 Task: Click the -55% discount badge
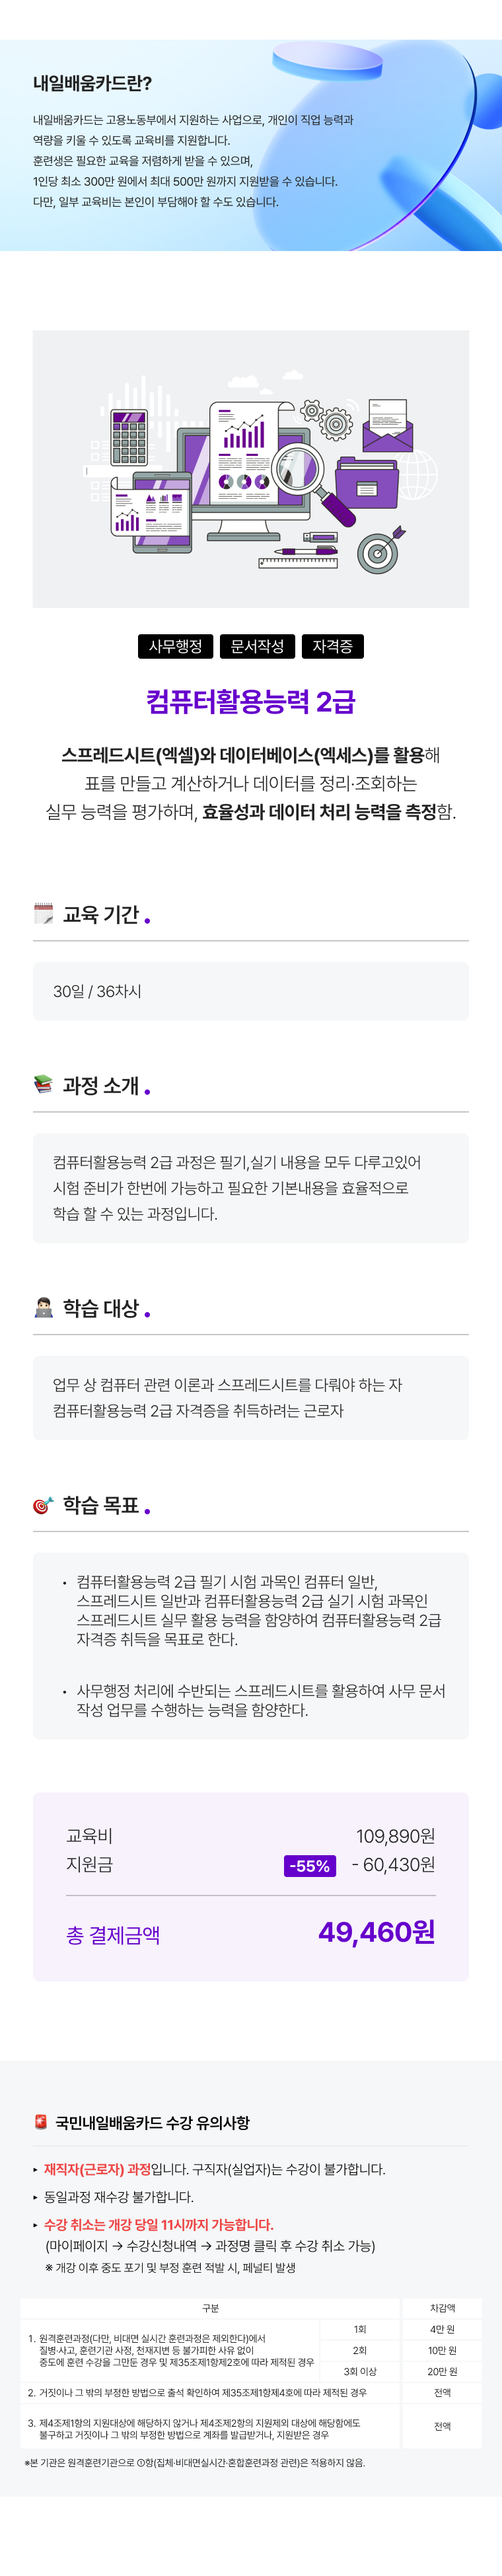(310, 1865)
